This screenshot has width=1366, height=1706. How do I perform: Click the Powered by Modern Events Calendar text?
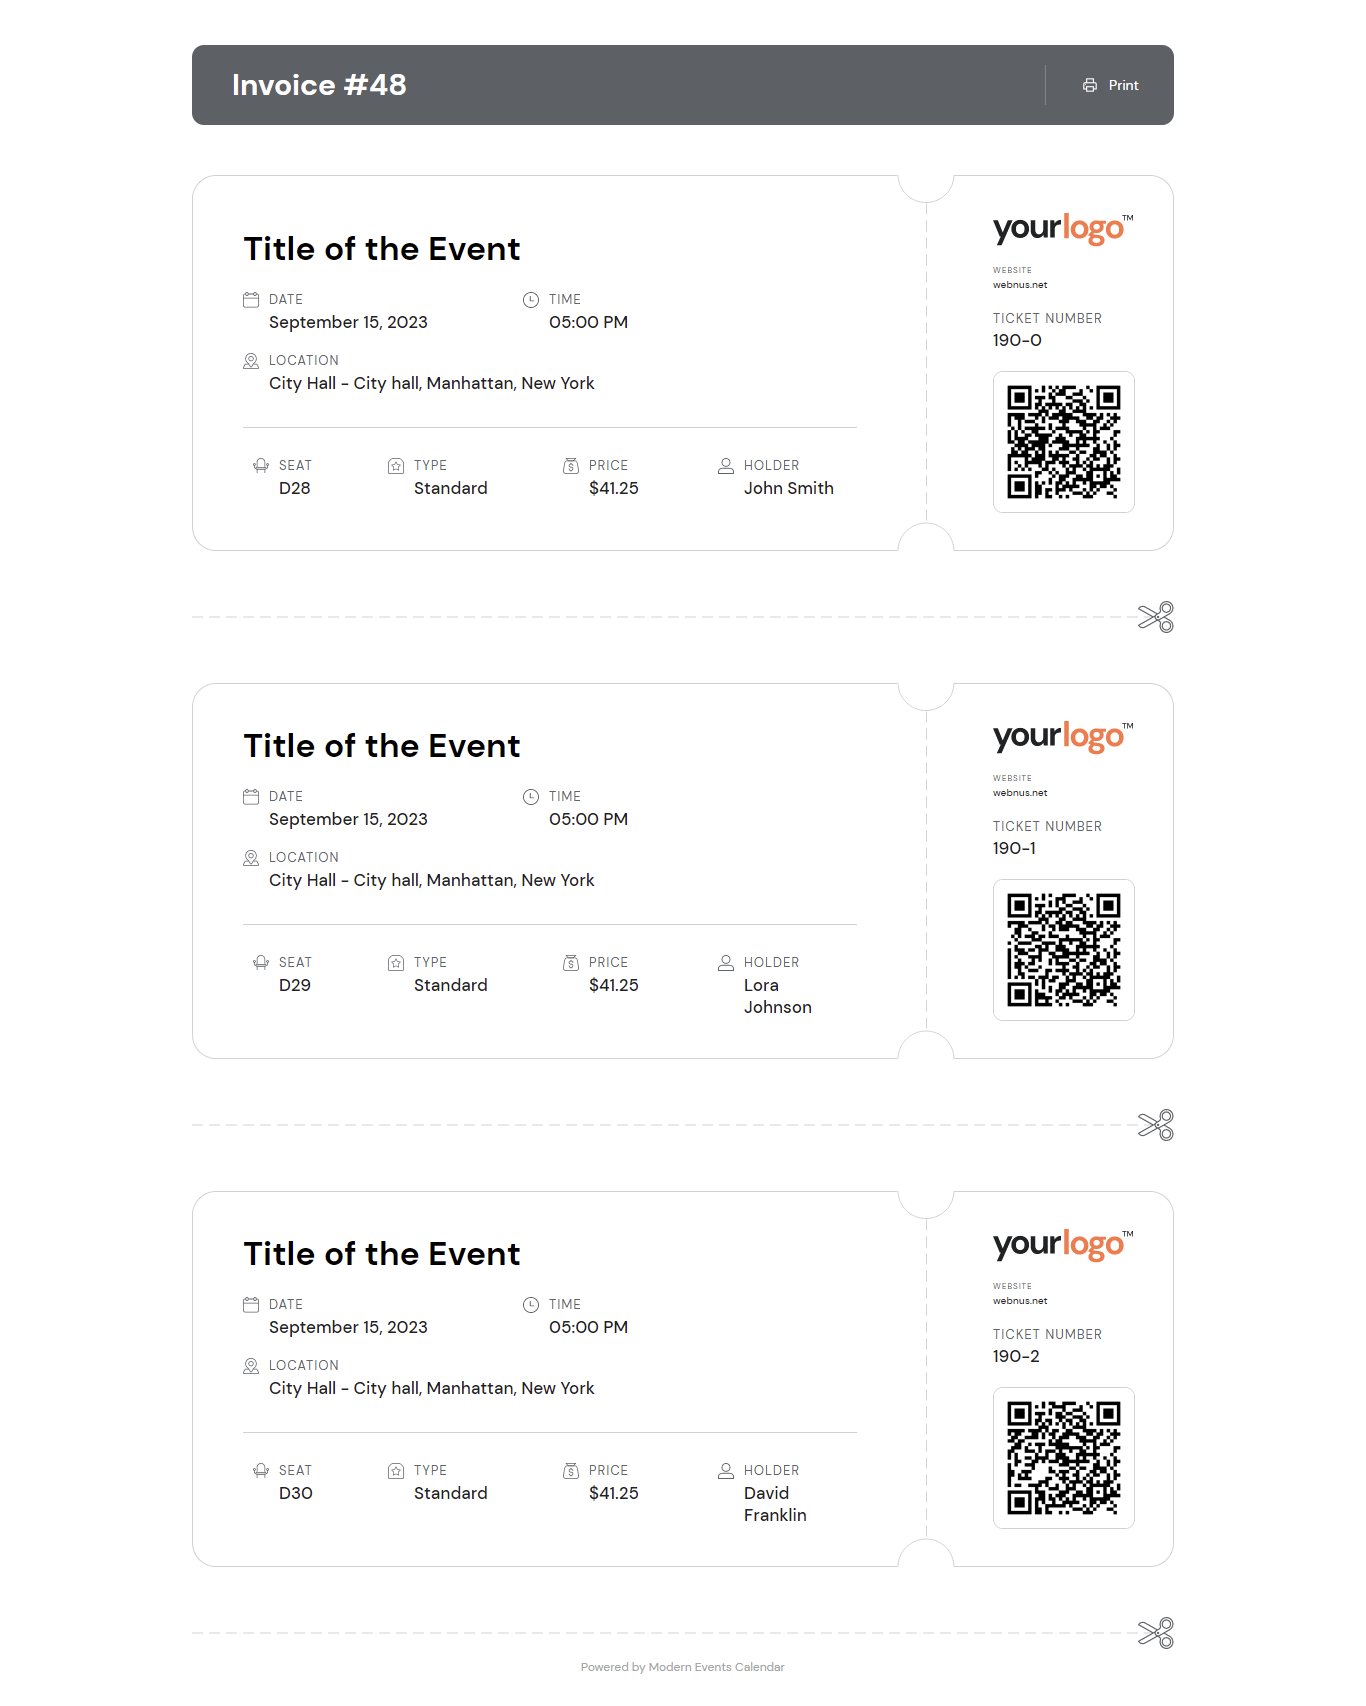[x=682, y=1667]
